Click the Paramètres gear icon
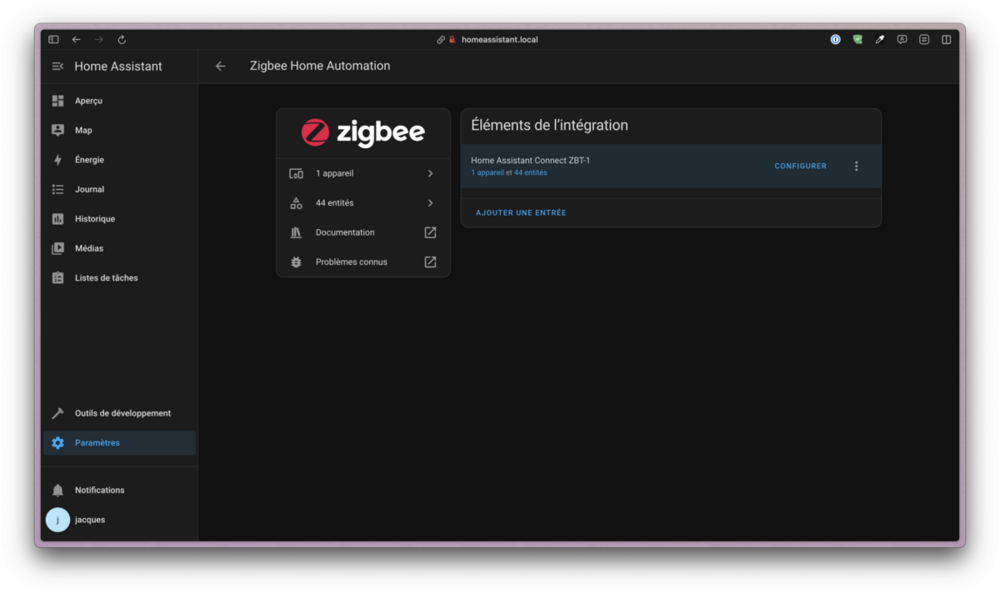Screen dimensions: 1000x593 pyautogui.click(x=58, y=443)
